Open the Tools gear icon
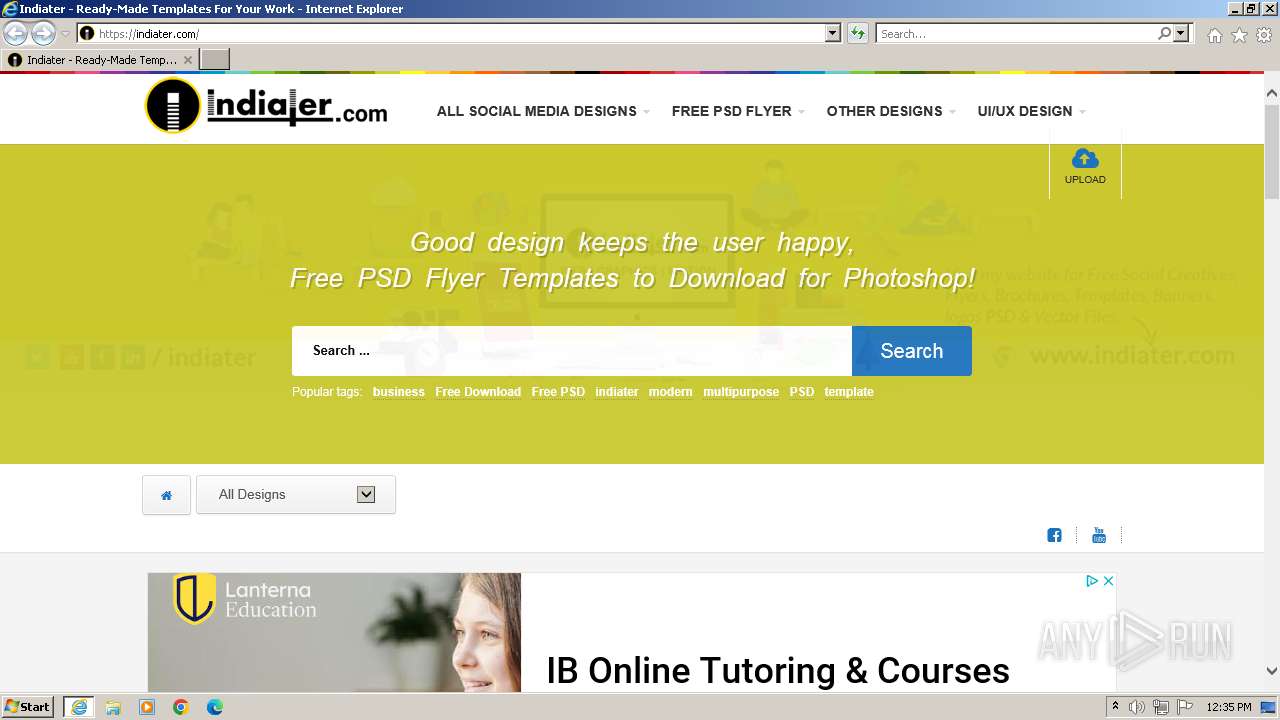The width and height of the screenshot is (1280, 720). pos(1264,35)
